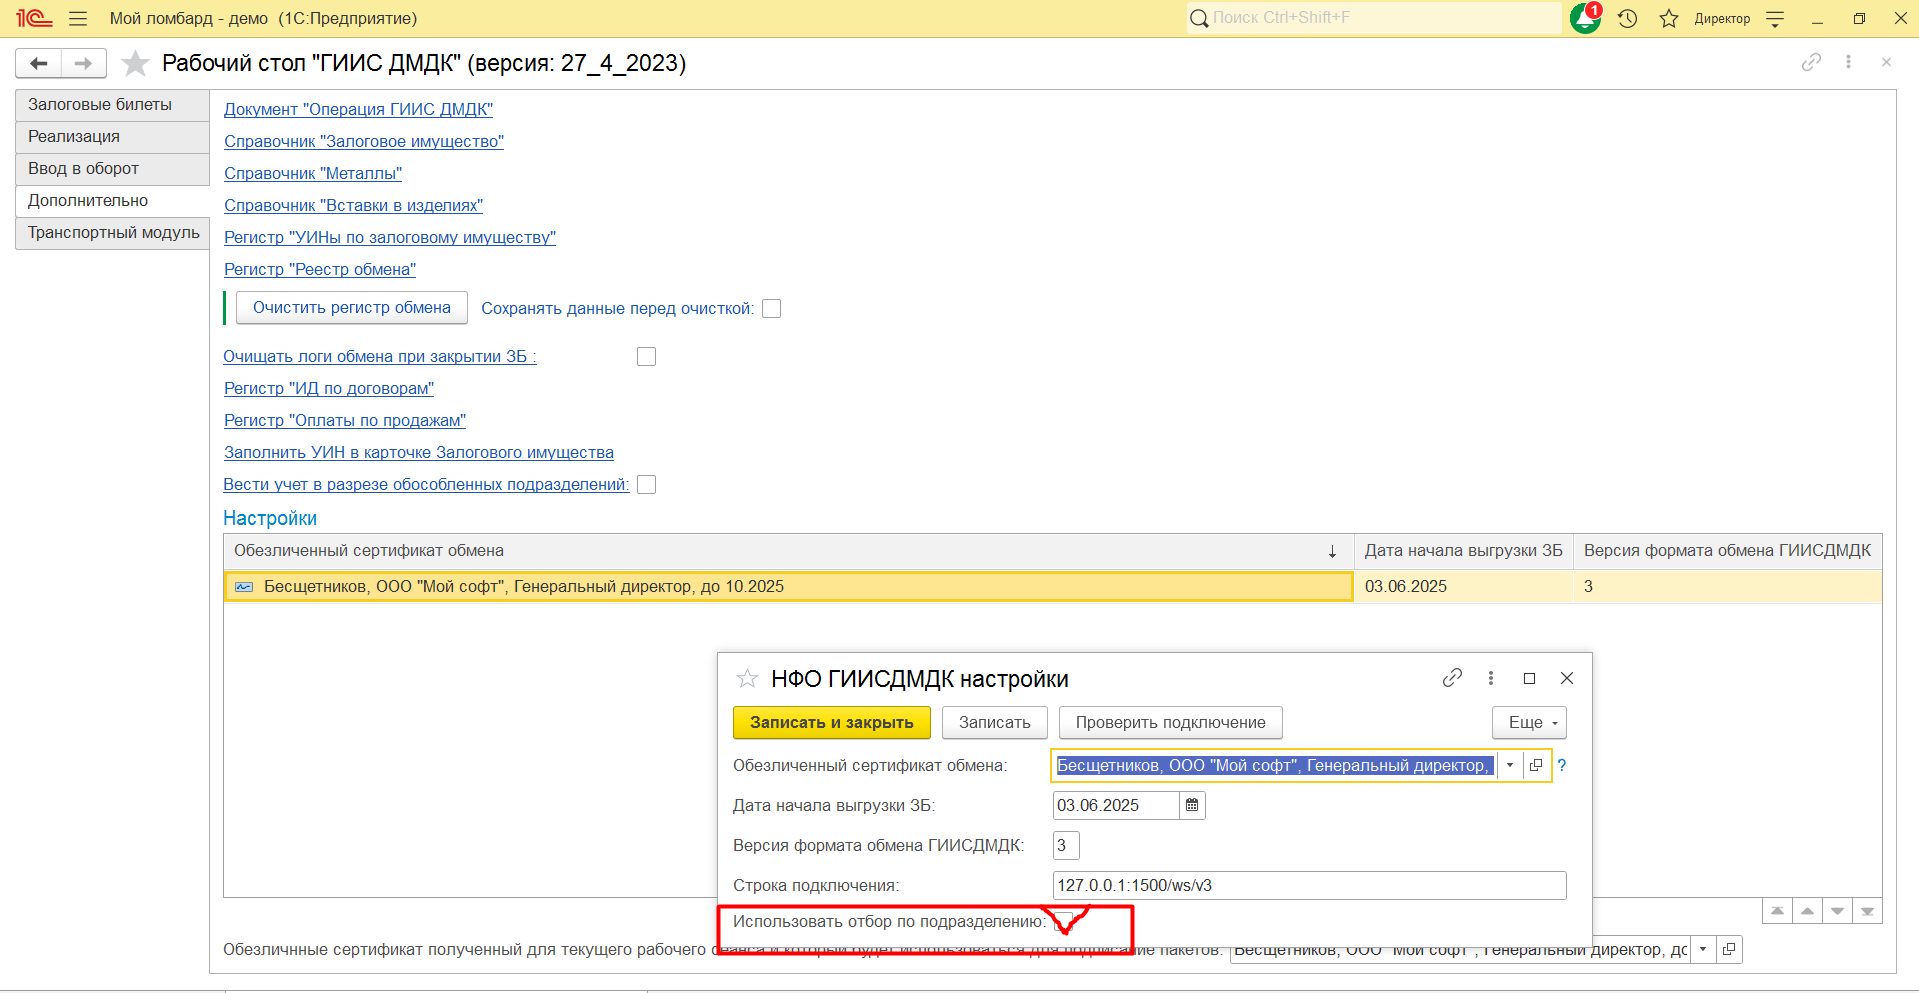Switch to Реализация tab
Viewport: 1919px width, 993px height.
pos(112,137)
